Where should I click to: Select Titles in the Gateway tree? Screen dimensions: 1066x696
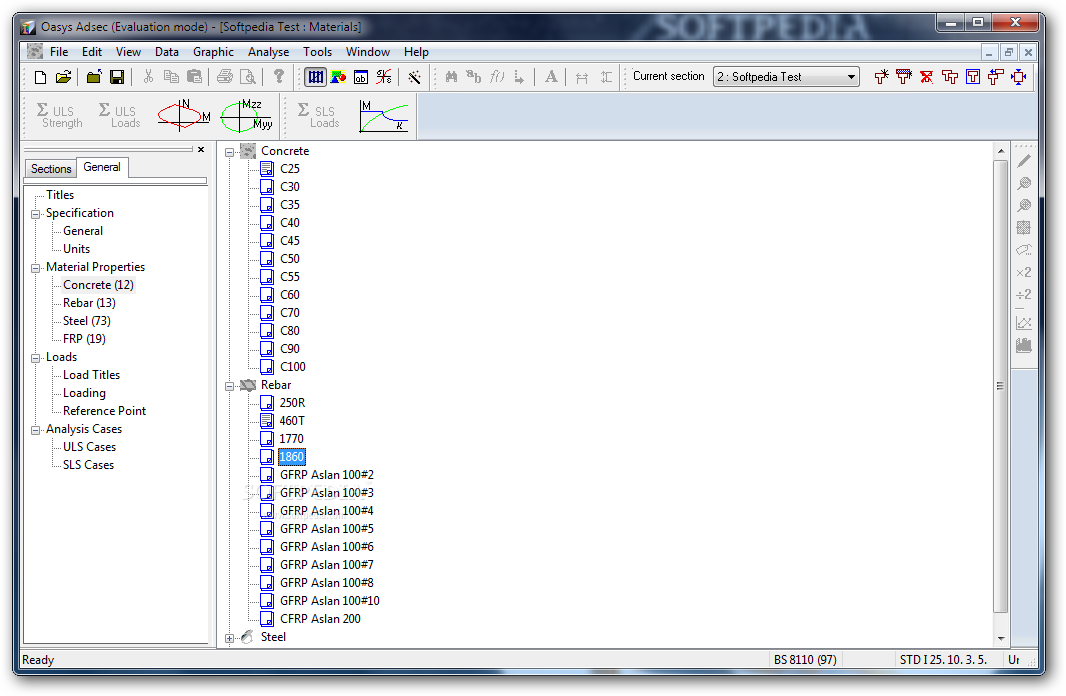point(60,195)
